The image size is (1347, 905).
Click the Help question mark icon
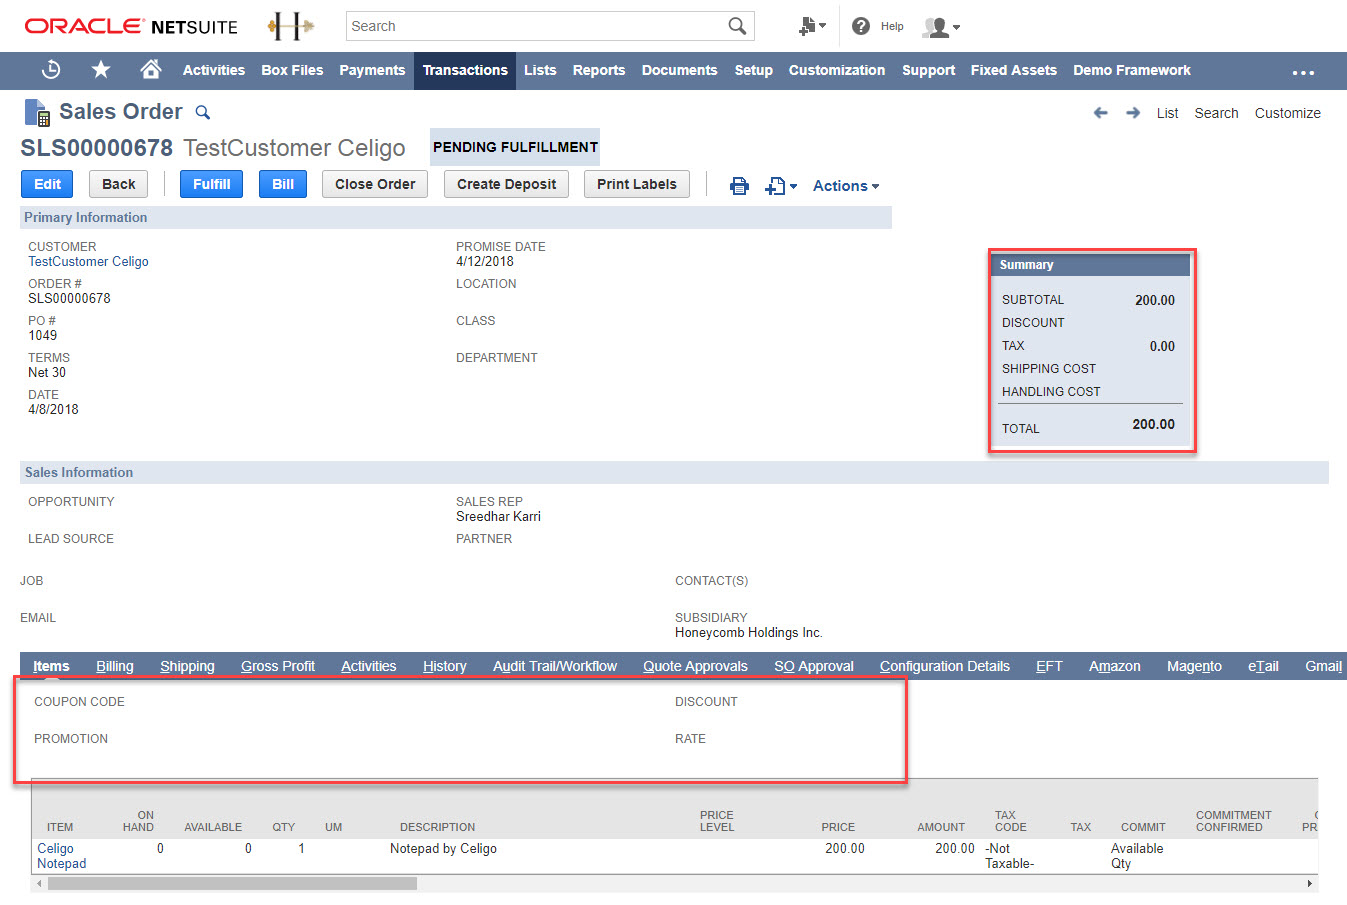pyautogui.click(x=860, y=26)
